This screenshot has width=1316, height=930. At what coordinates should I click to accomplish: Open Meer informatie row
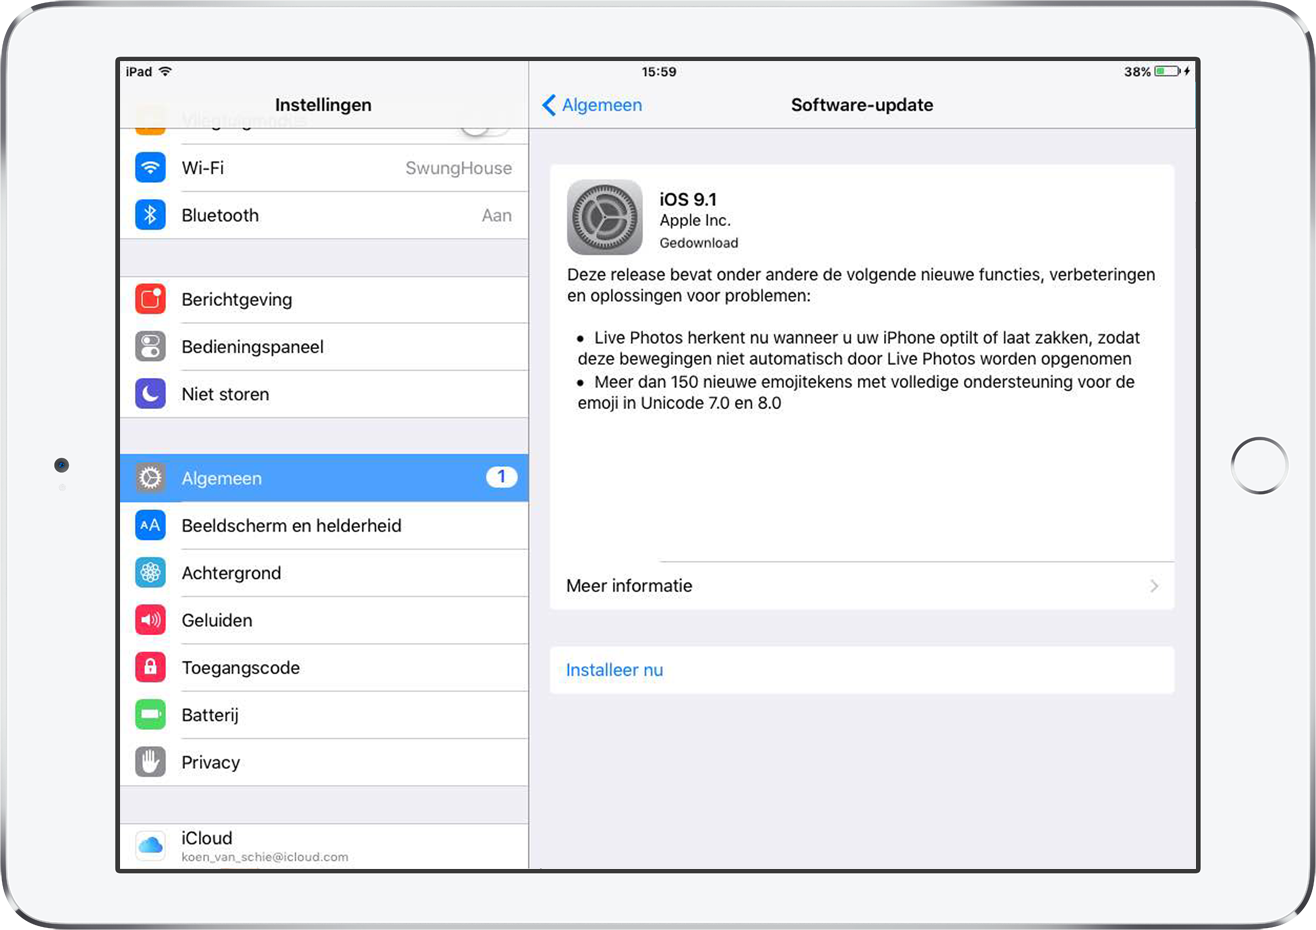tap(862, 586)
